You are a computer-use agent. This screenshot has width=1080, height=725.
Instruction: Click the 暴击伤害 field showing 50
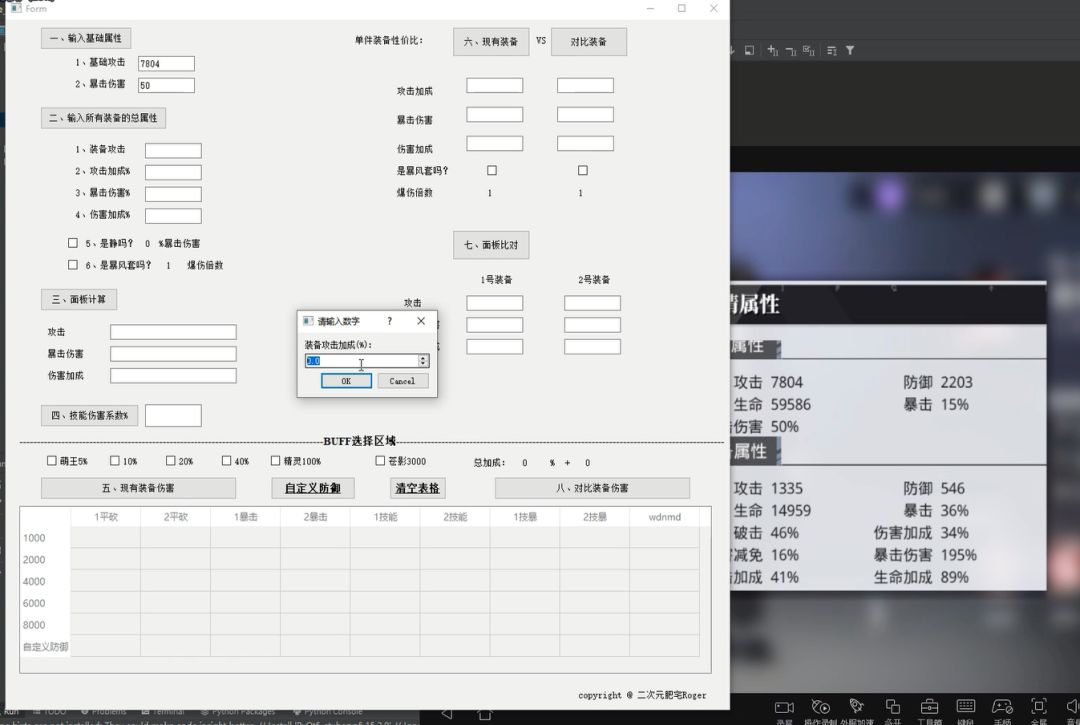point(166,85)
